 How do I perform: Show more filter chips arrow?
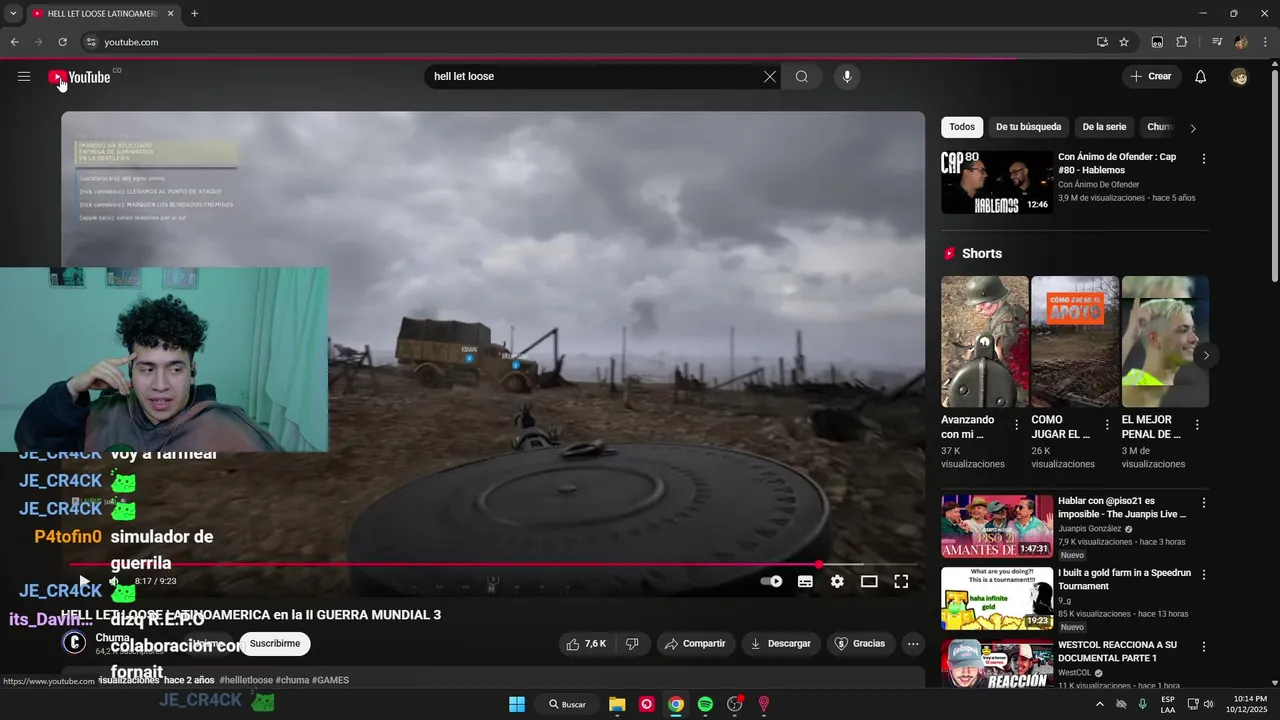point(1192,128)
